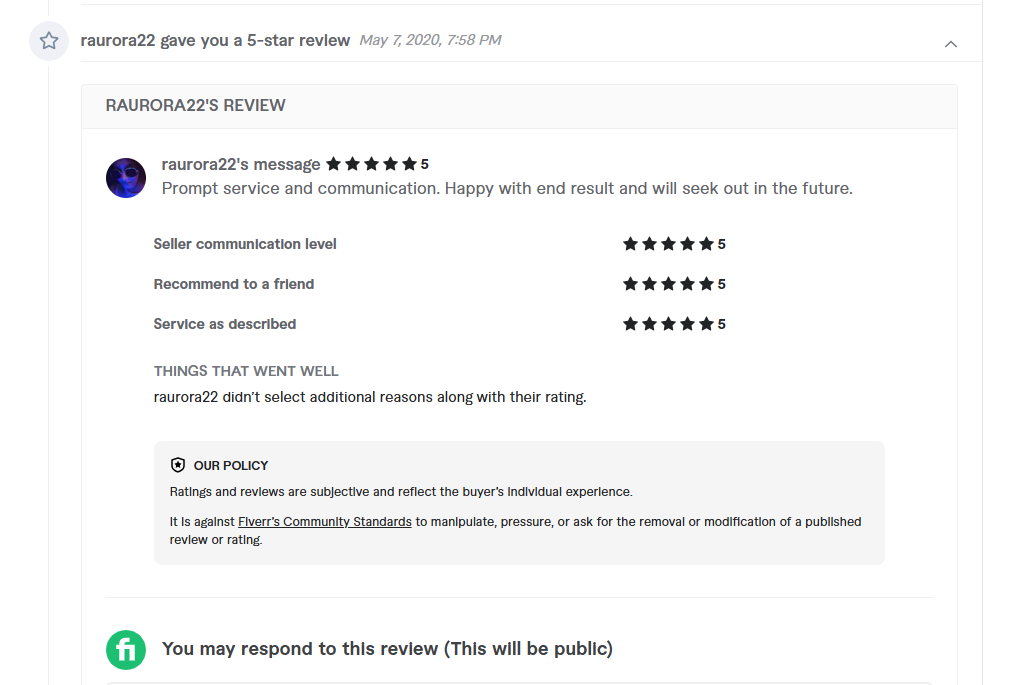Click the raurora22 gave you a 5-star review title

[215, 41]
